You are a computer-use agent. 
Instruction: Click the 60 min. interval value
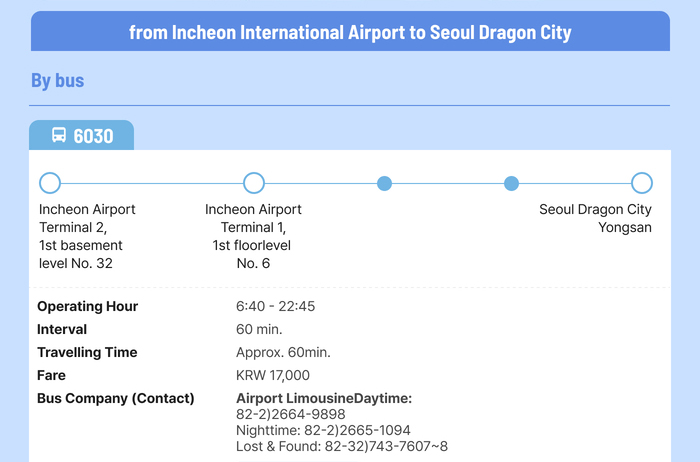259,329
